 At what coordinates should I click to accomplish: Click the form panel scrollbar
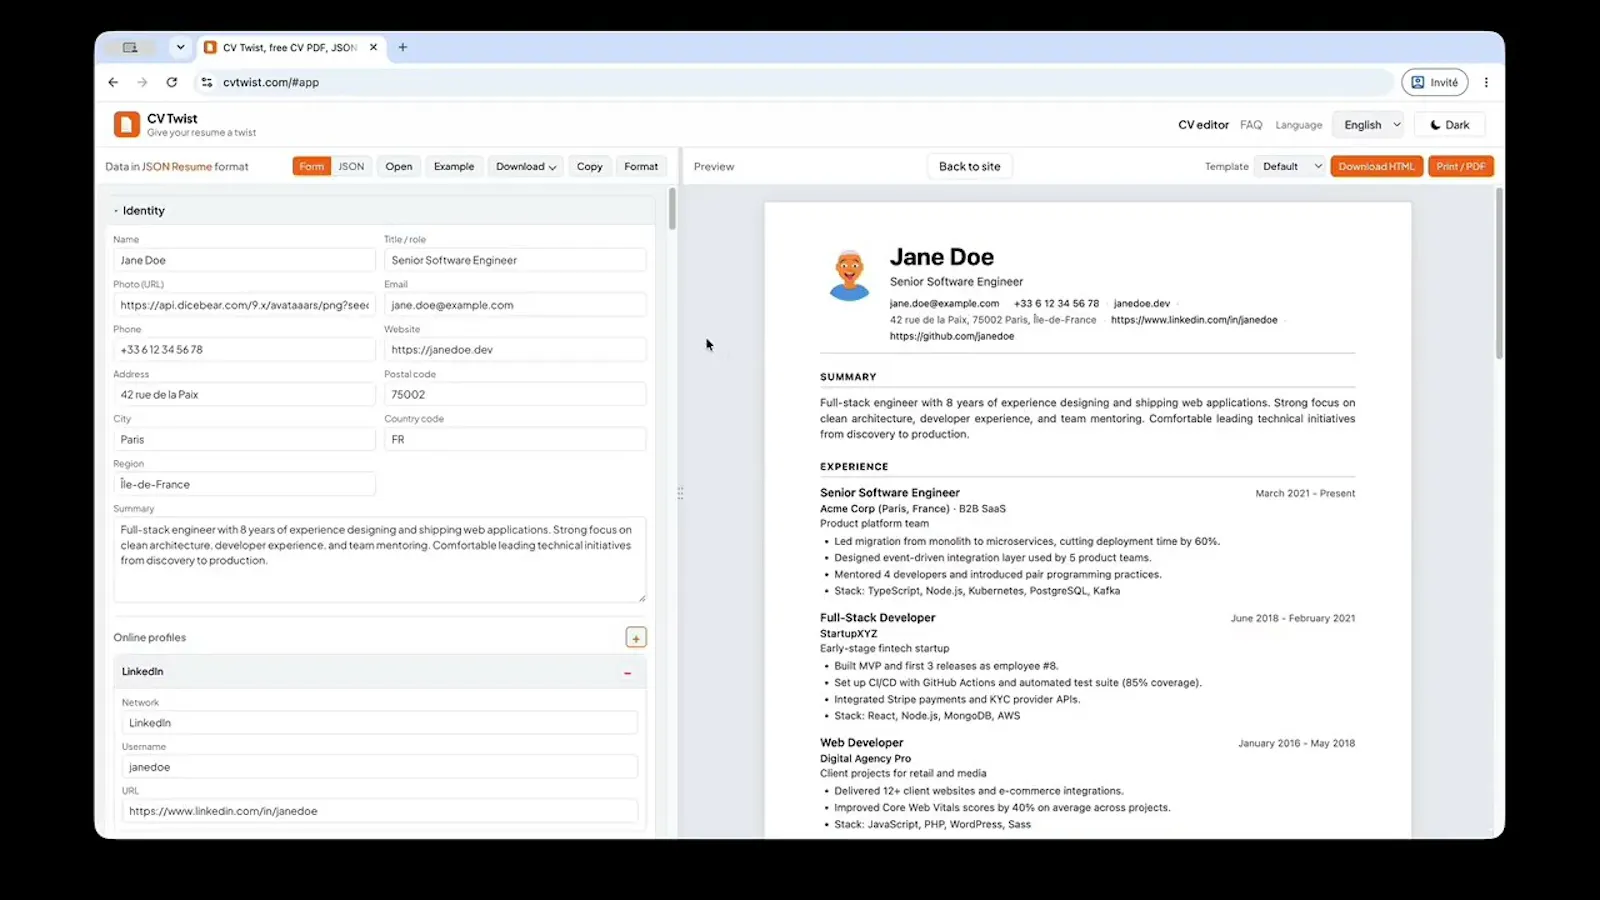point(672,209)
